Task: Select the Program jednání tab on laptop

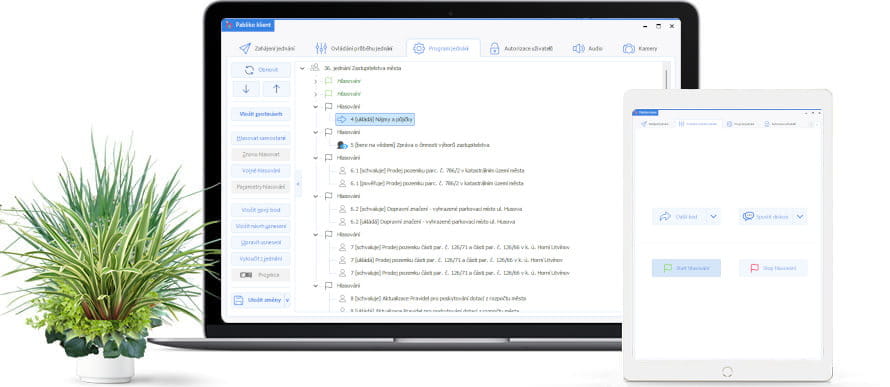Action: coord(442,49)
